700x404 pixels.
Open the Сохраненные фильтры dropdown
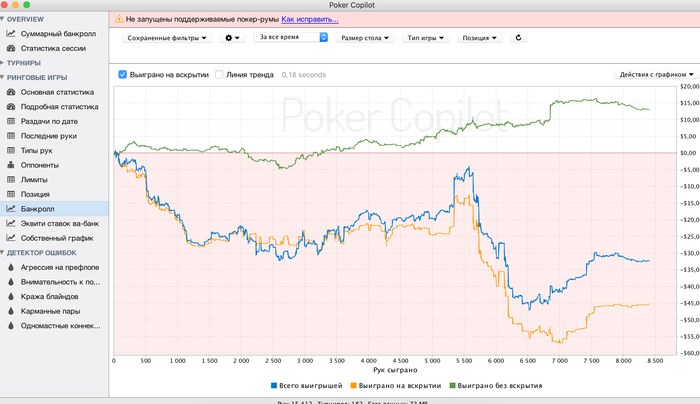167,38
